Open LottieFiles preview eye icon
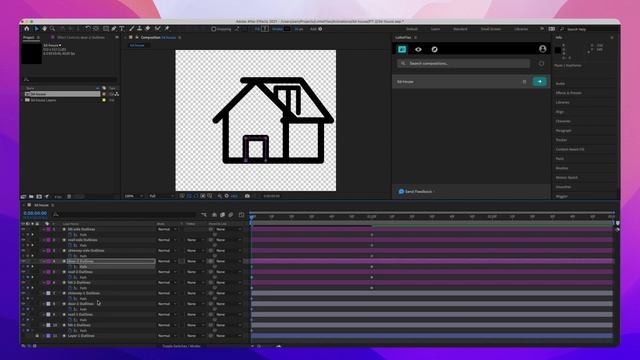 418,49
